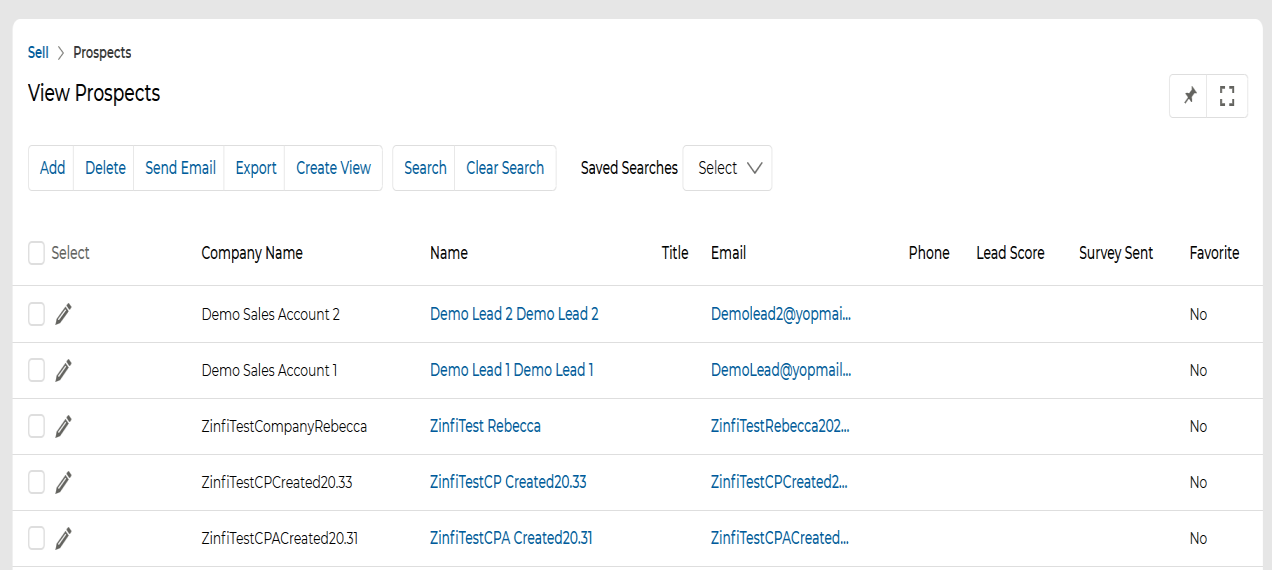Open the Search option

[x=425, y=168]
